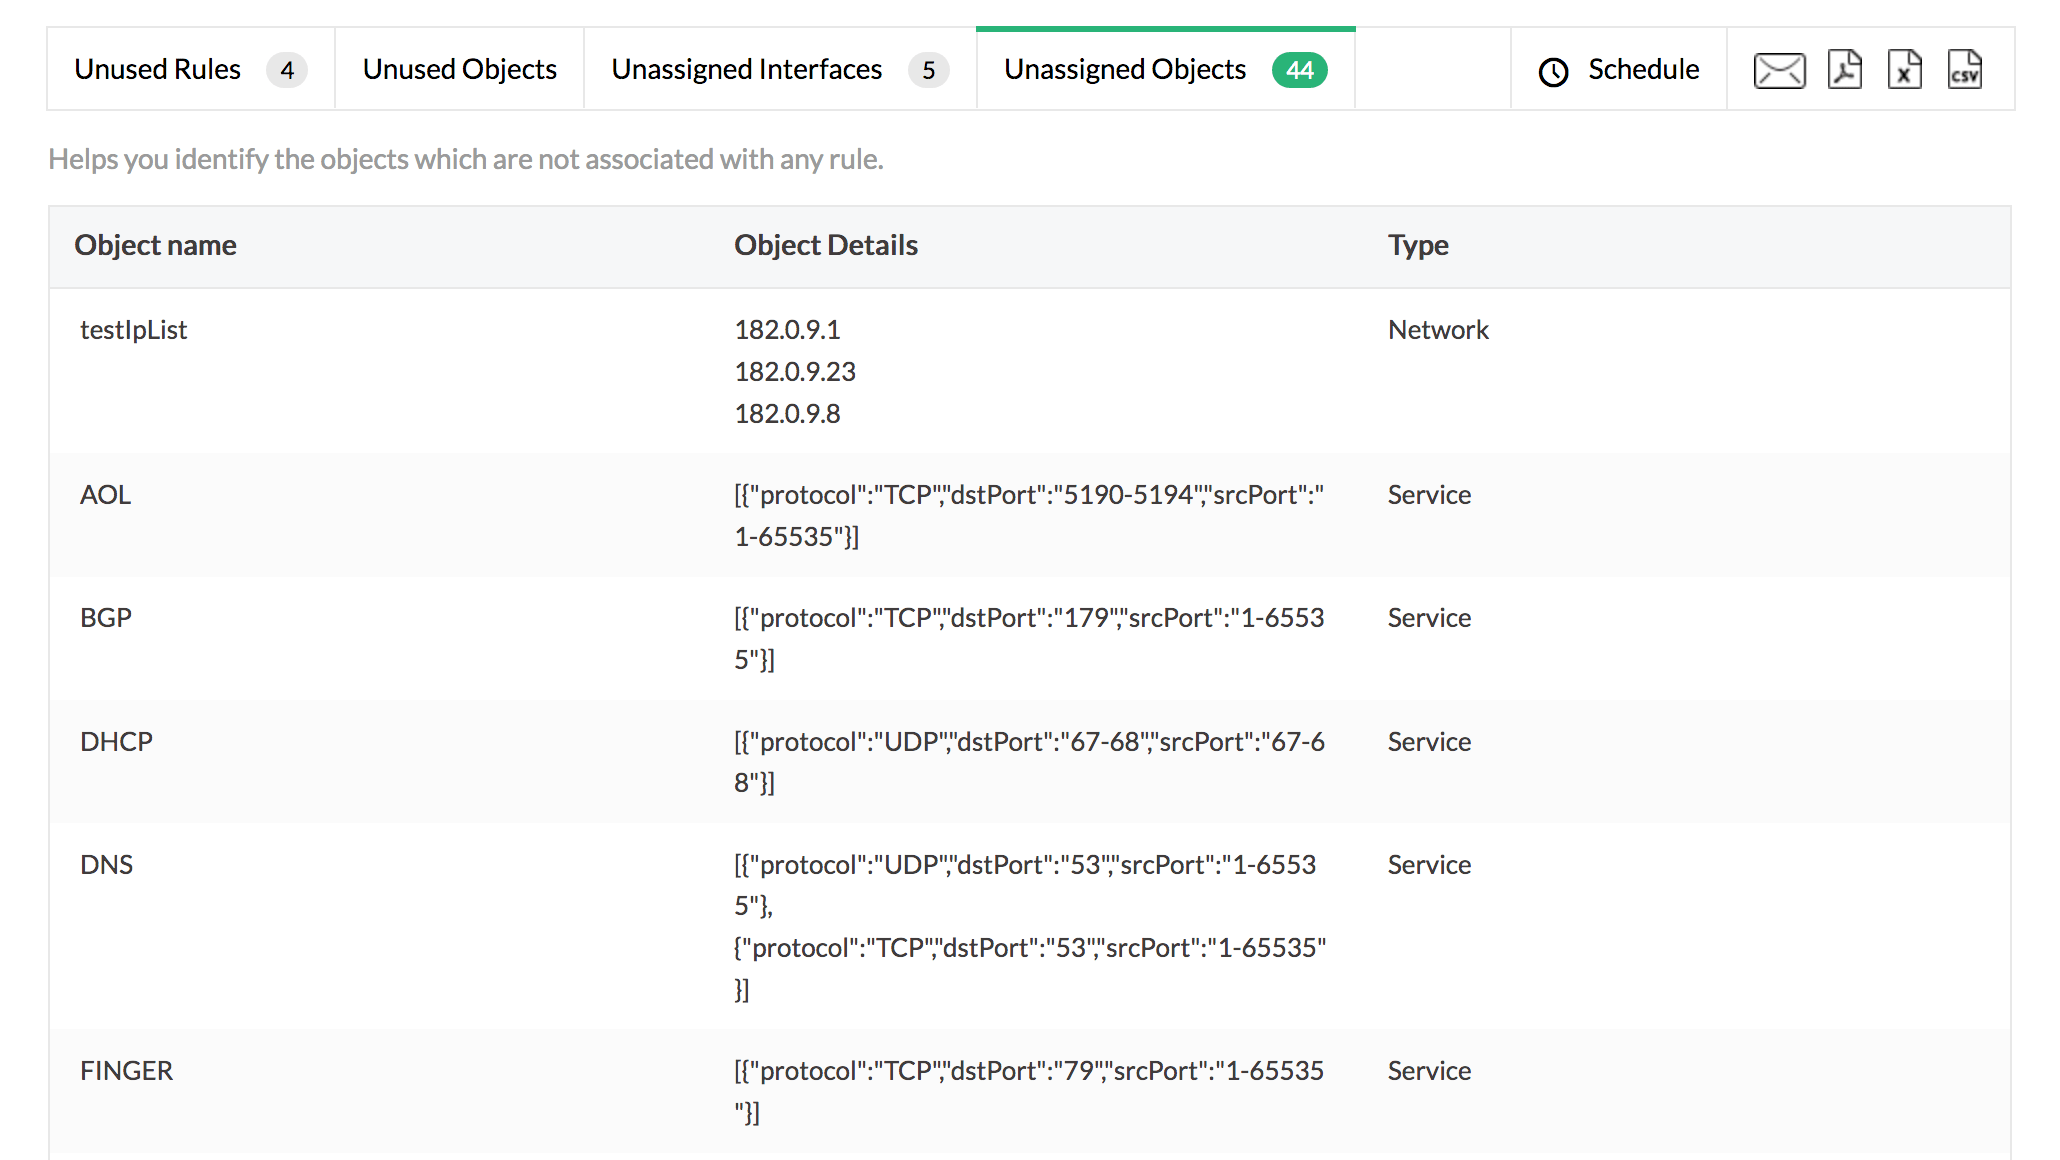Email this report via the envelope icon
Screen dimensions: 2060x1160
(x=1779, y=69)
